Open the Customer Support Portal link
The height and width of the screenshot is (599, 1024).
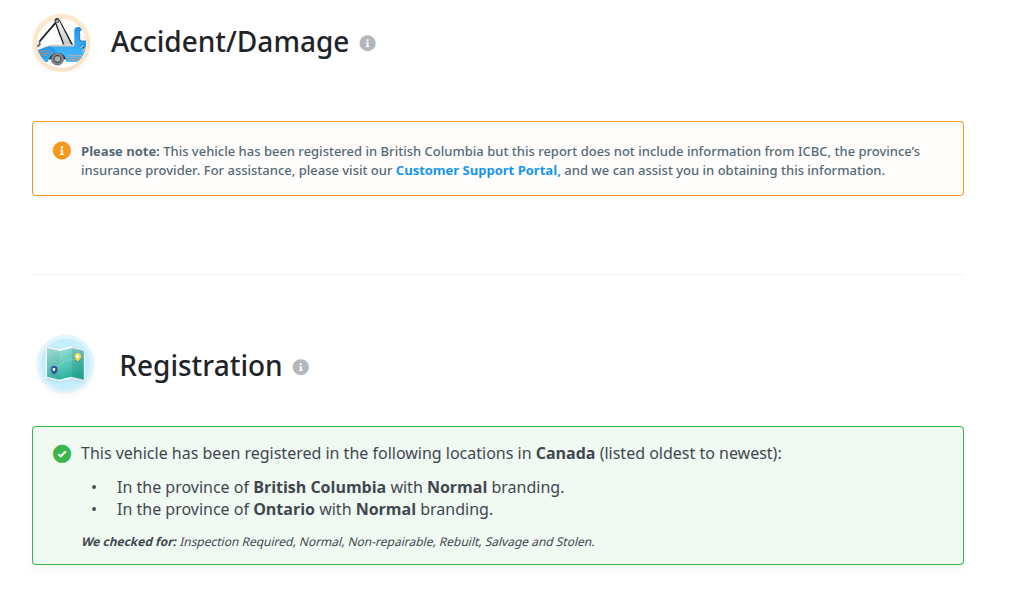tap(477, 171)
